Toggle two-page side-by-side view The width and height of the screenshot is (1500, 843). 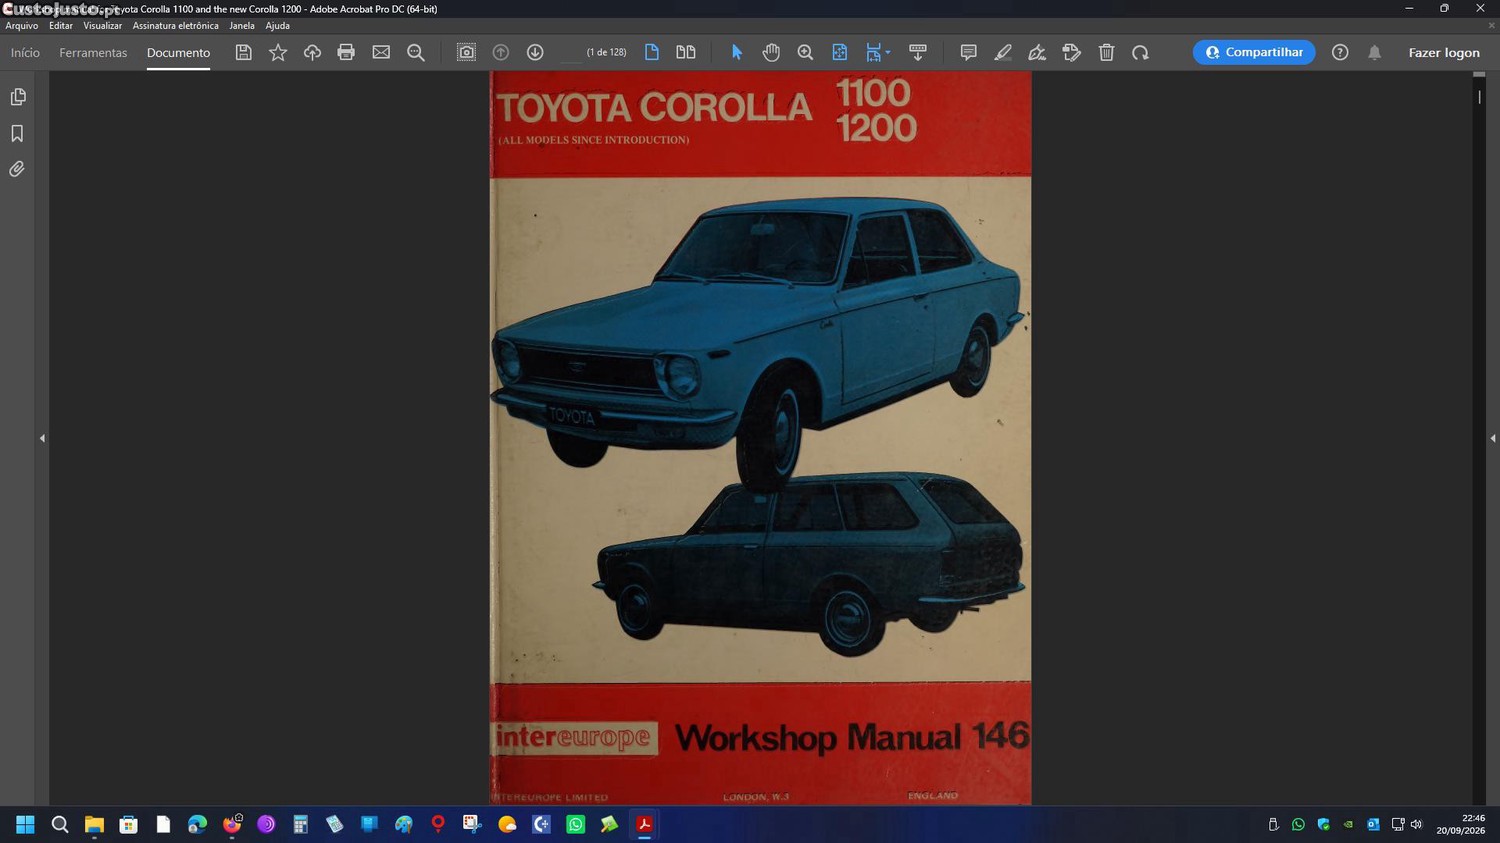pos(686,52)
